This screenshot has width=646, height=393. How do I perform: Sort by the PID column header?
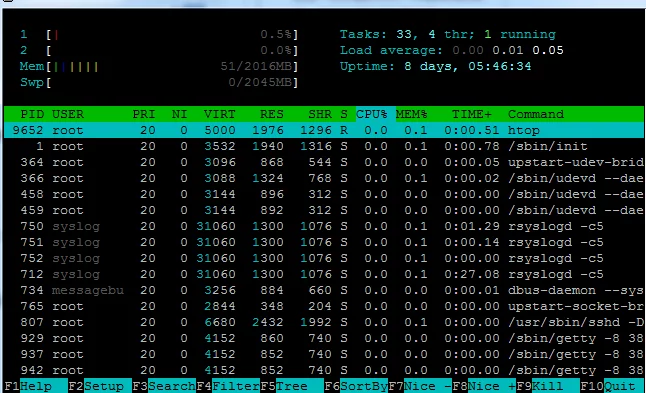pyautogui.click(x=32, y=114)
